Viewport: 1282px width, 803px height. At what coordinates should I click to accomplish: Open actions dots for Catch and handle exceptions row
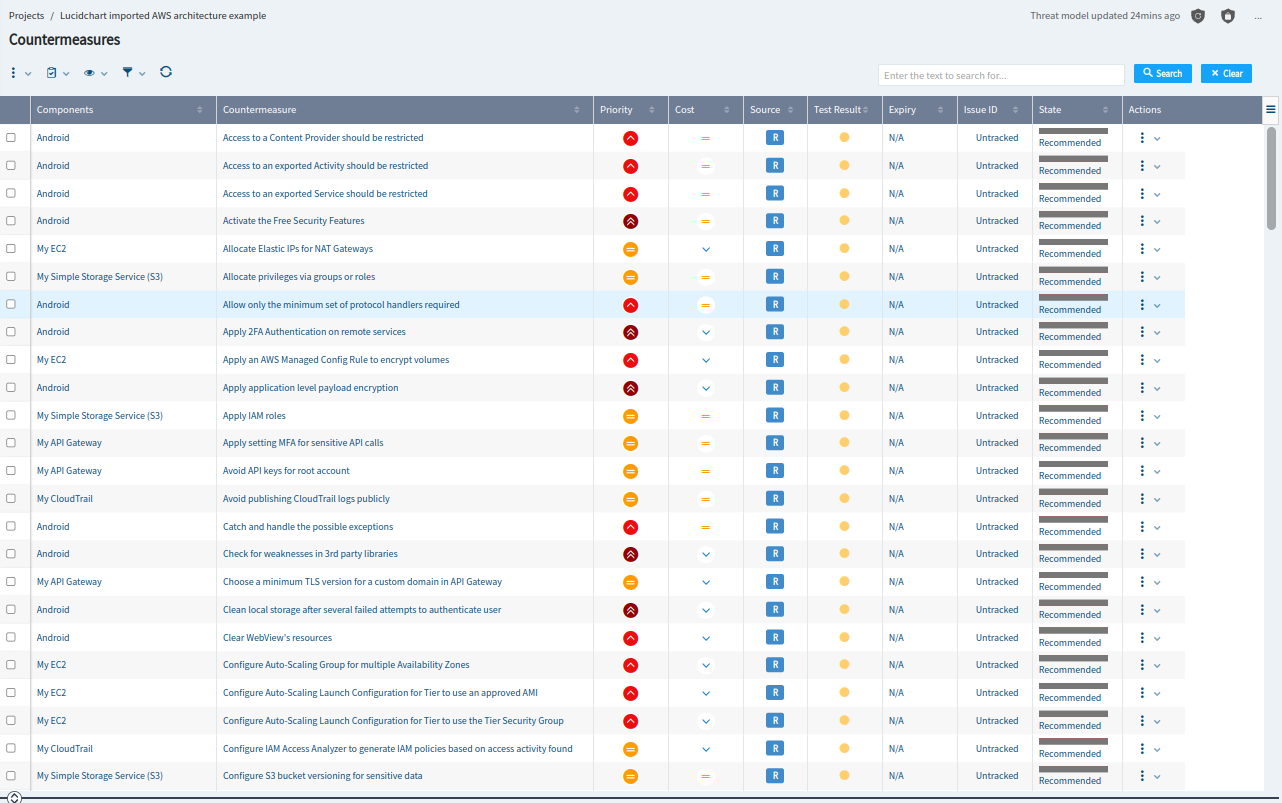(x=1142, y=527)
